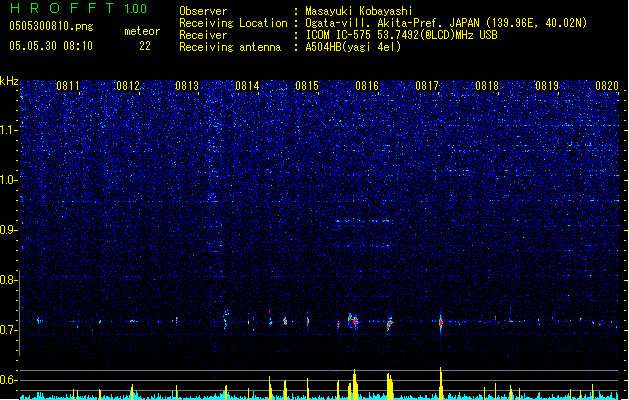
Task: Click the Receiver field label
Action: point(203,35)
